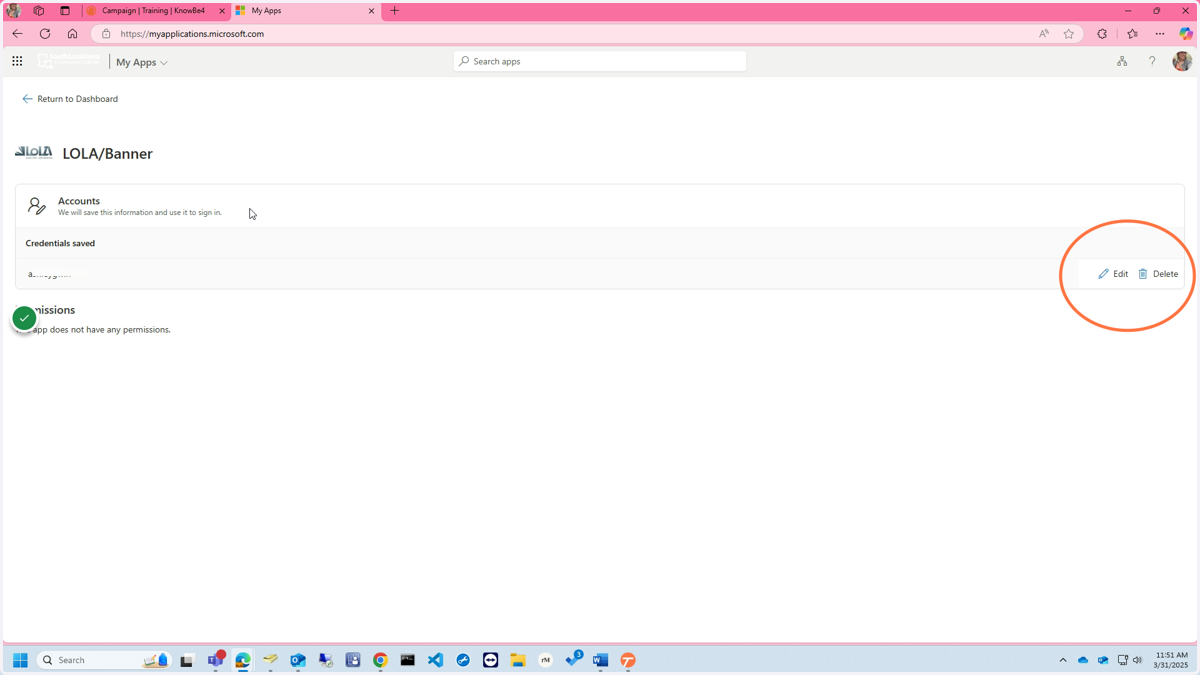This screenshot has height=675, width=1200.
Task: Open a new browser tab
Action: click(x=394, y=11)
